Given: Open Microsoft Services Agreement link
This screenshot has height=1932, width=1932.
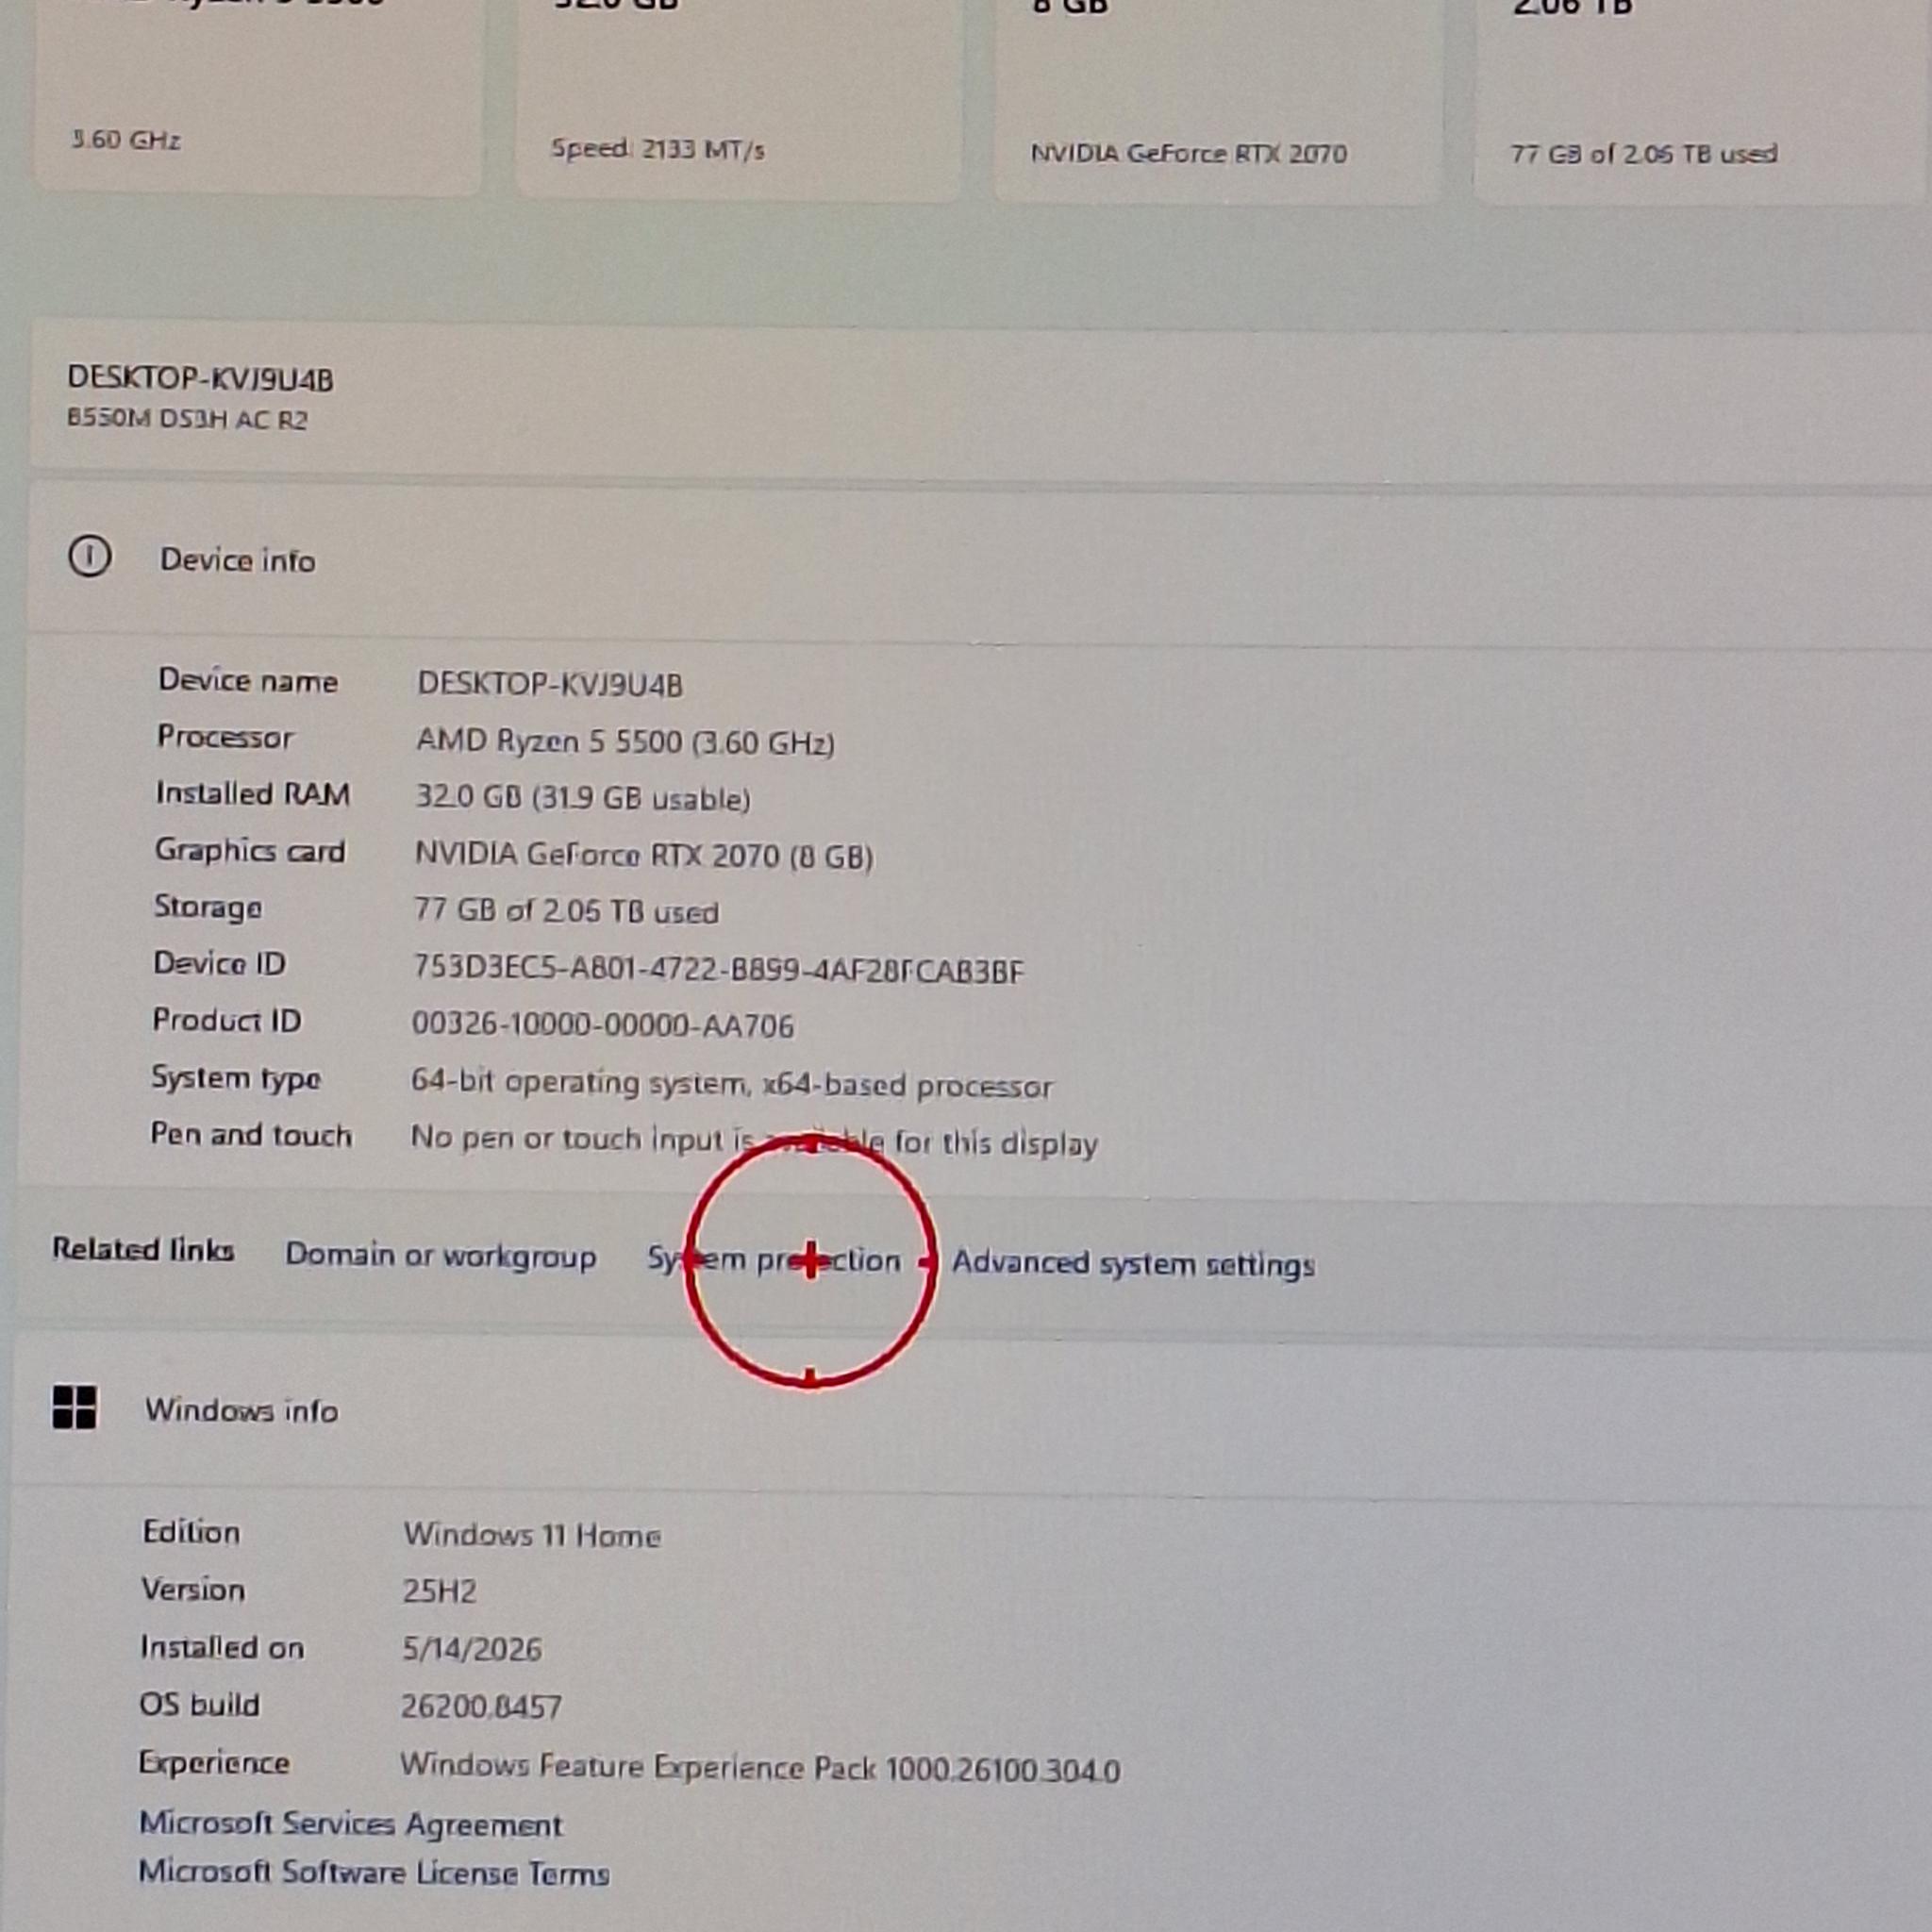Looking at the screenshot, I should (x=350, y=1824).
